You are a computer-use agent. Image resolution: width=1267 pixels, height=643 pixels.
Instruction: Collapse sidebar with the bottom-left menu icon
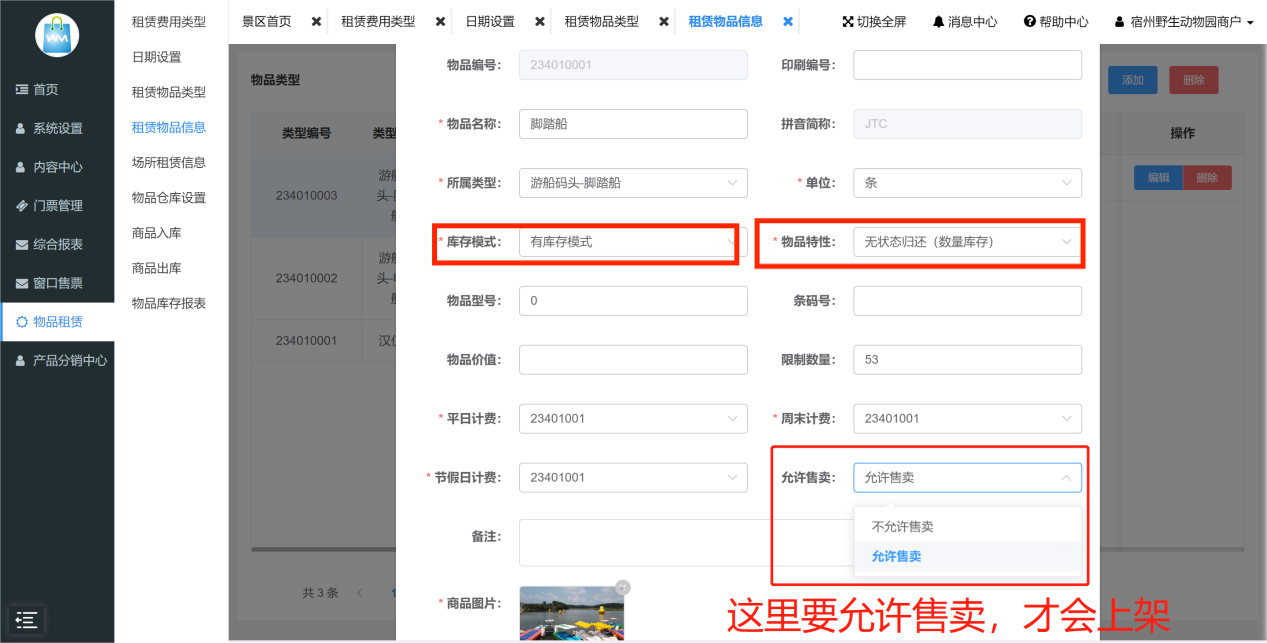[x=27, y=620]
